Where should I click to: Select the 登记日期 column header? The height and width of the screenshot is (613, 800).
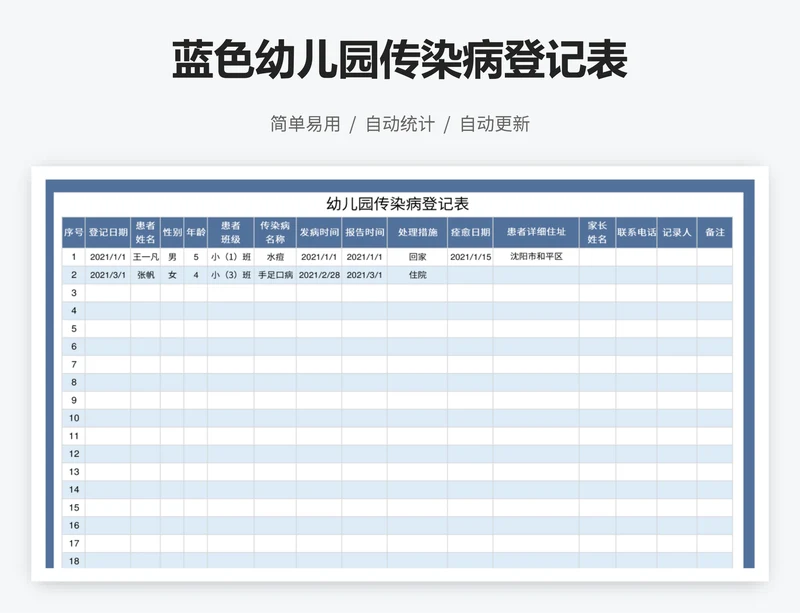tap(108, 232)
